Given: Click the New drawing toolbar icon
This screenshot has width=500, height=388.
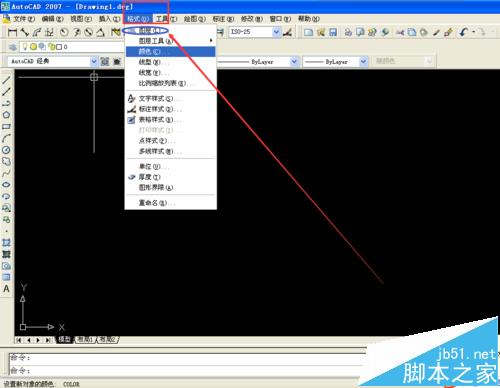Looking at the screenshot, I should [309, 32].
